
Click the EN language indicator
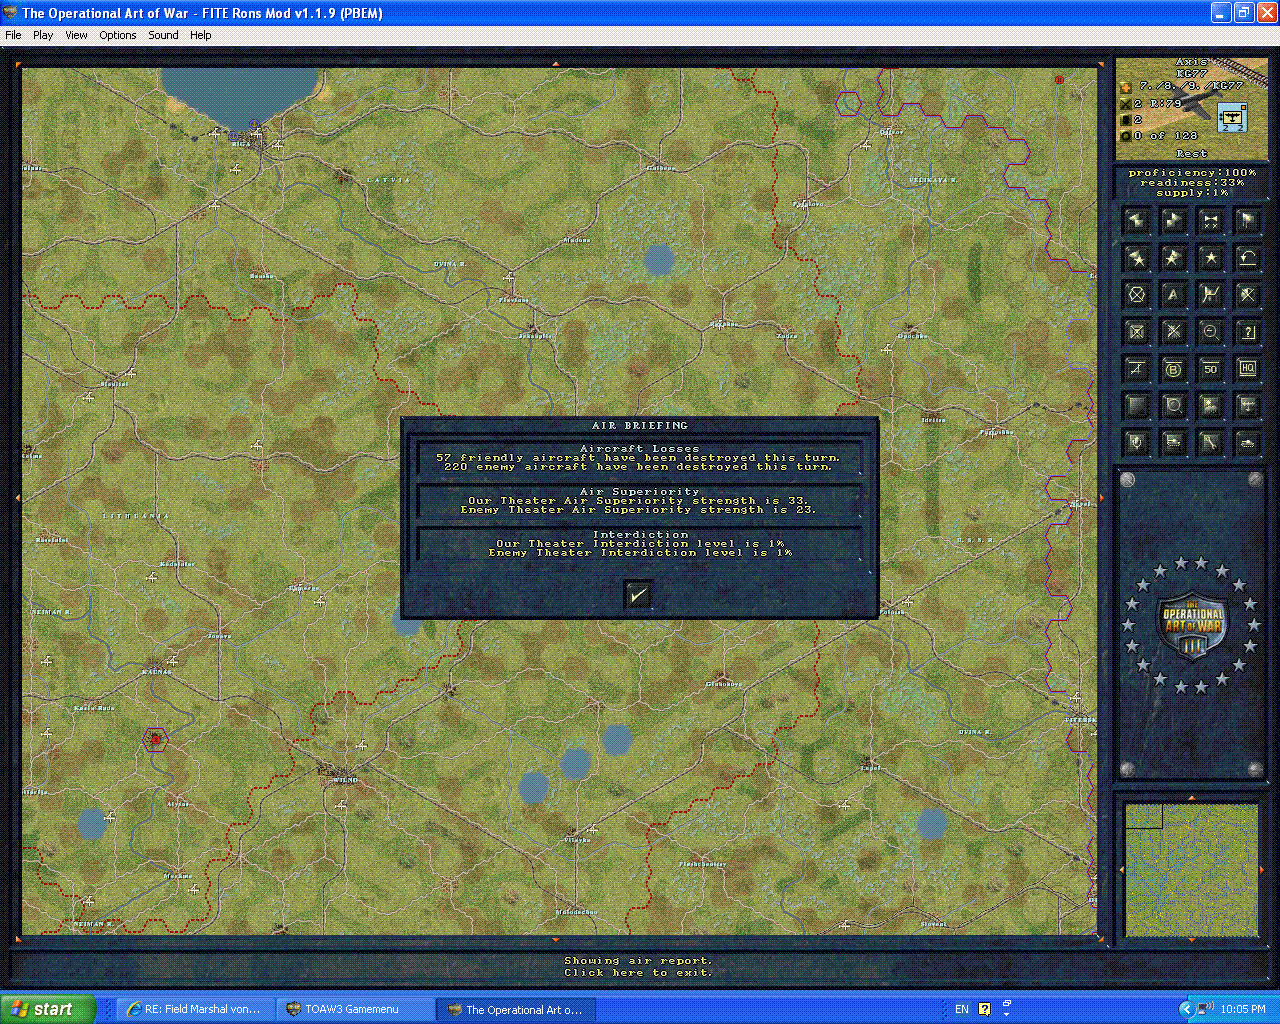(962, 1009)
